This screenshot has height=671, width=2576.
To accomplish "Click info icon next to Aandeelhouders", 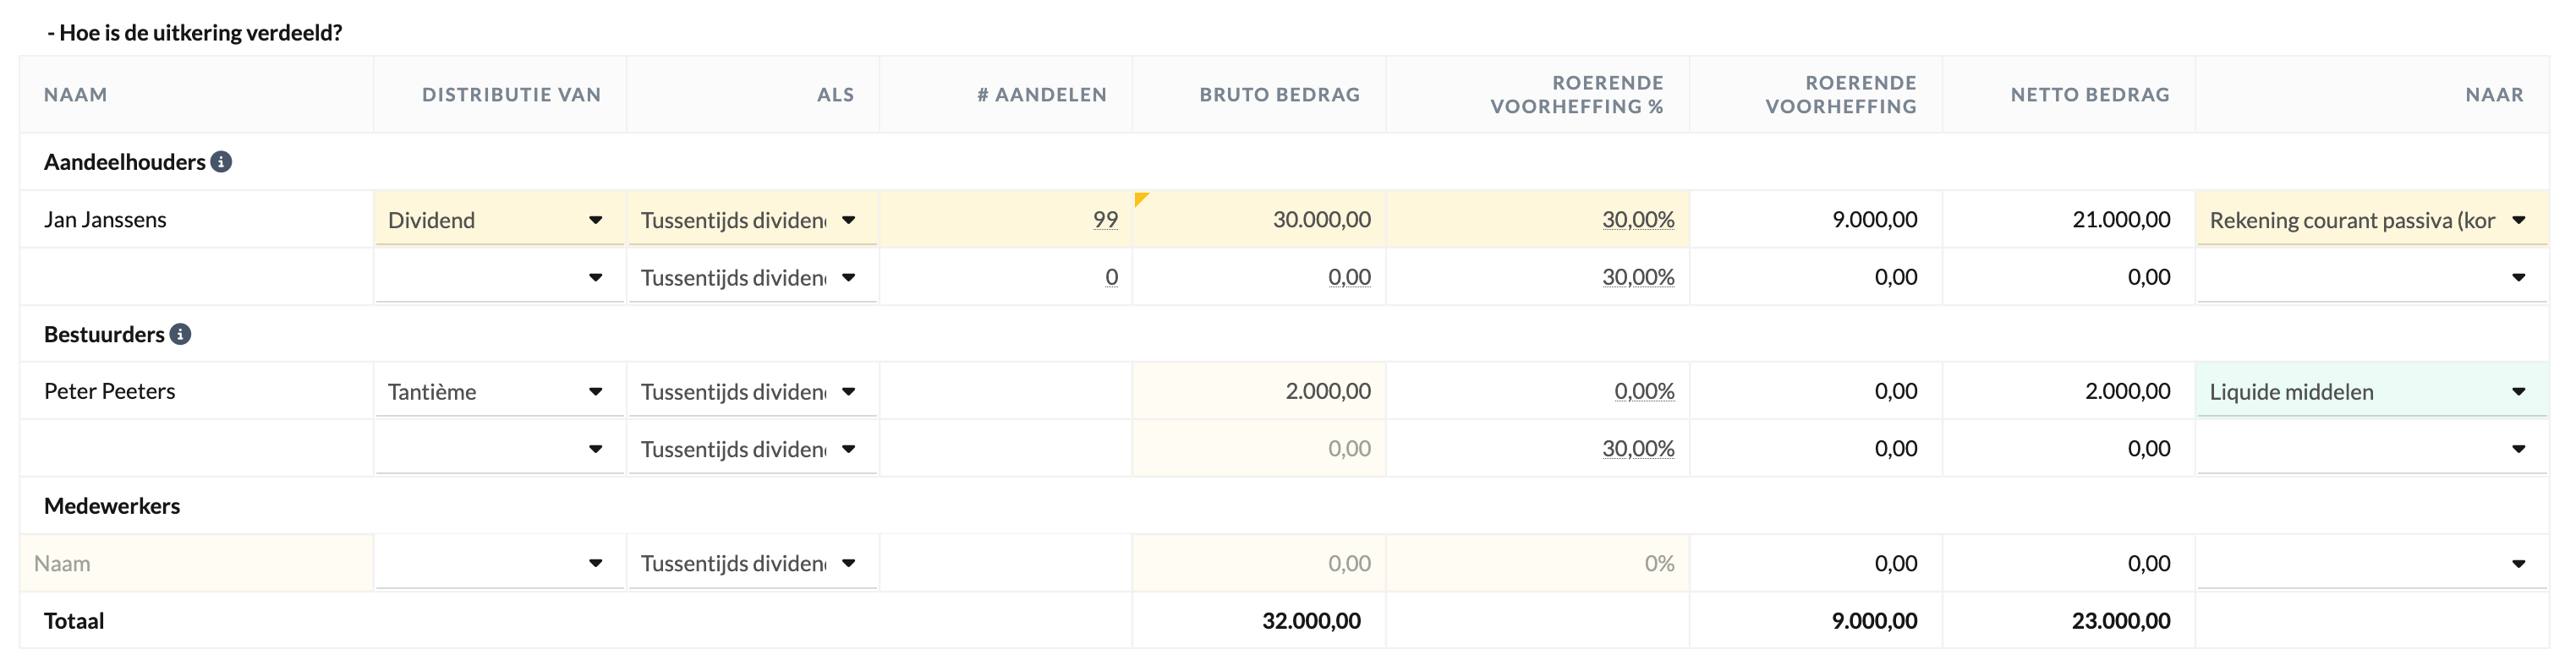I will pos(221,162).
